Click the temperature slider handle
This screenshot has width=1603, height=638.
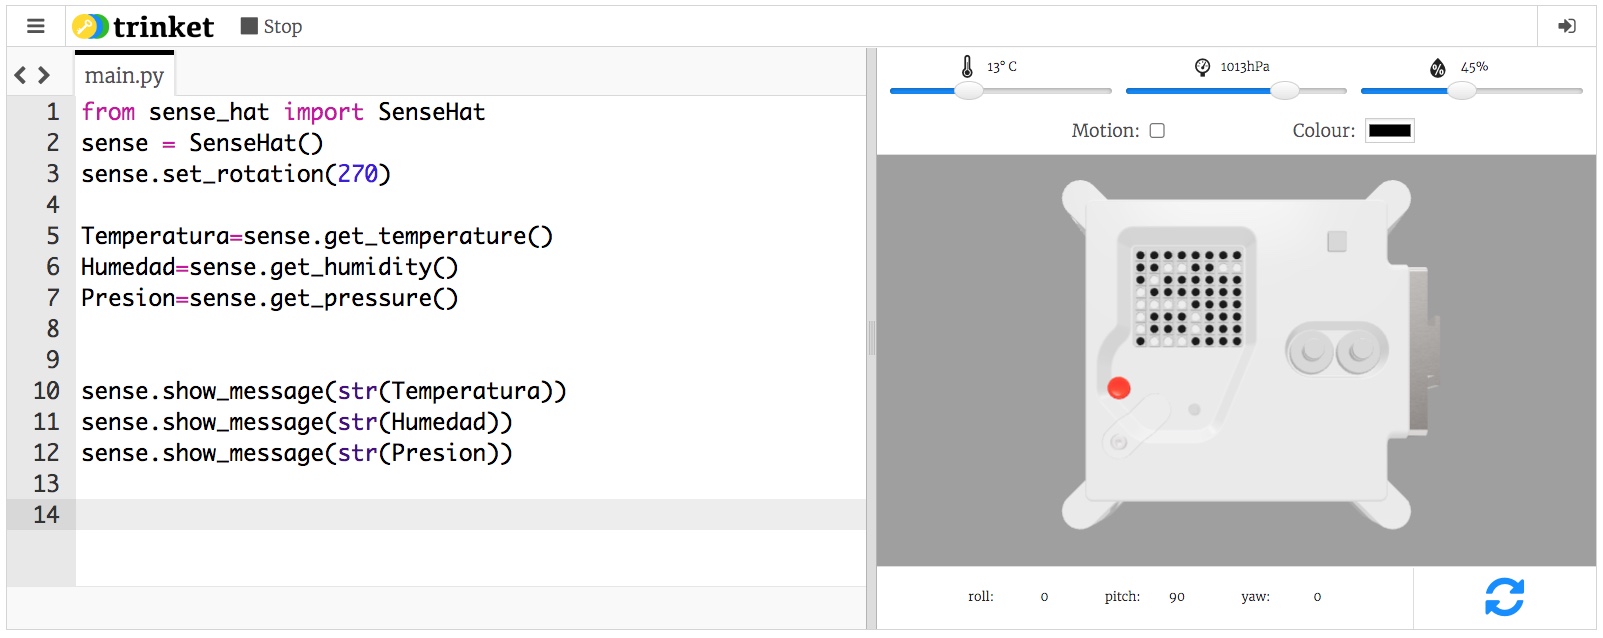968,91
